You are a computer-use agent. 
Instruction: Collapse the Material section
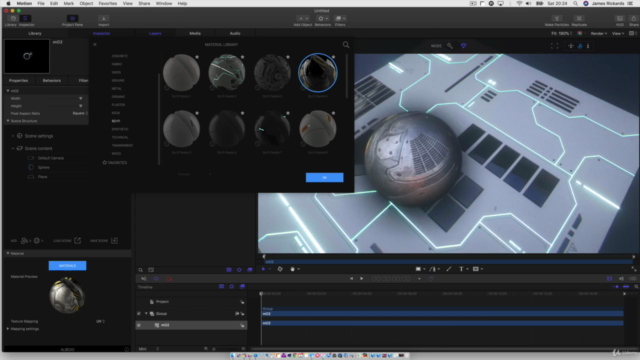8,253
